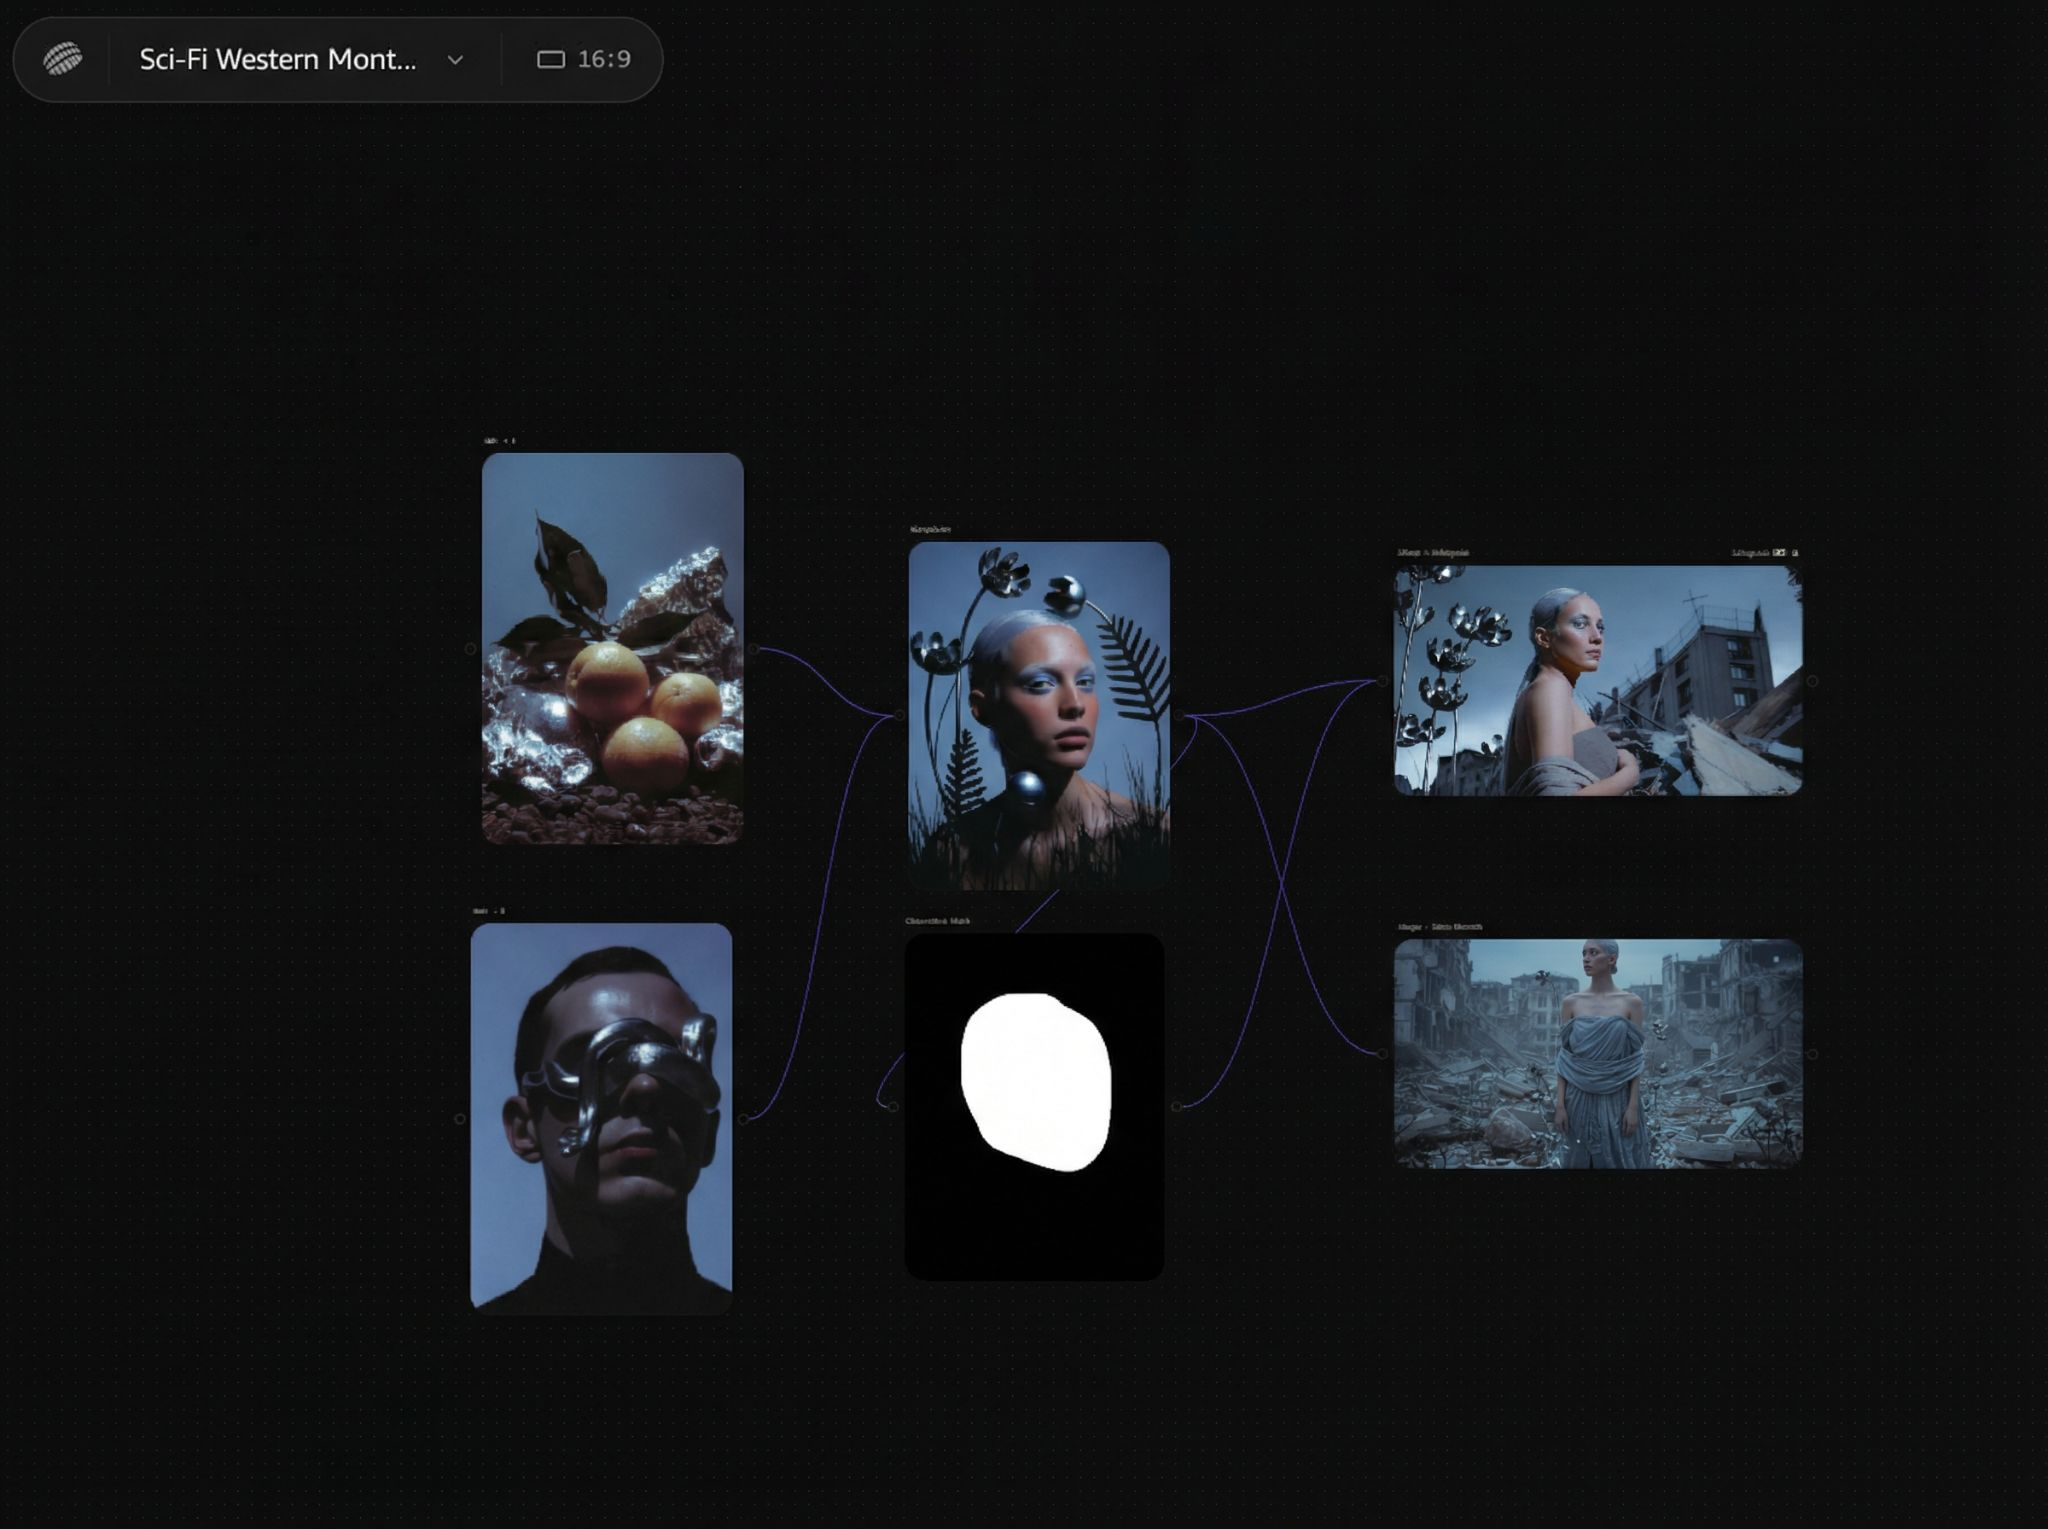
Task: Click the Clientside Mask node label
Action: click(937, 922)
